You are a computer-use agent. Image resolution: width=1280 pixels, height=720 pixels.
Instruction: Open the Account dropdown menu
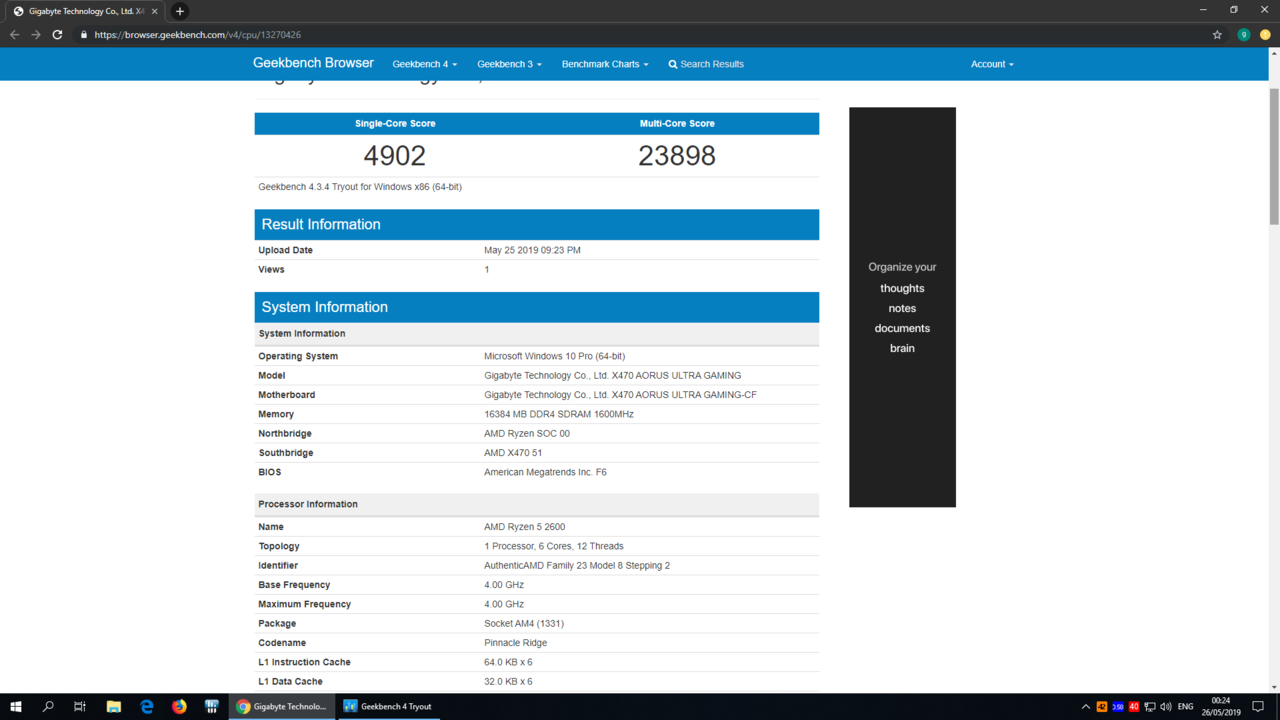tap(992, 64)
